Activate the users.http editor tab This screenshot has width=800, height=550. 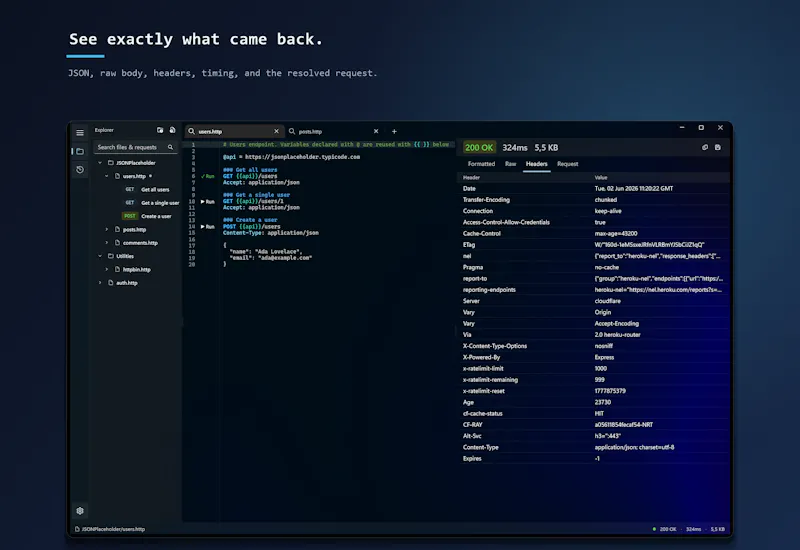click(234, 131)
